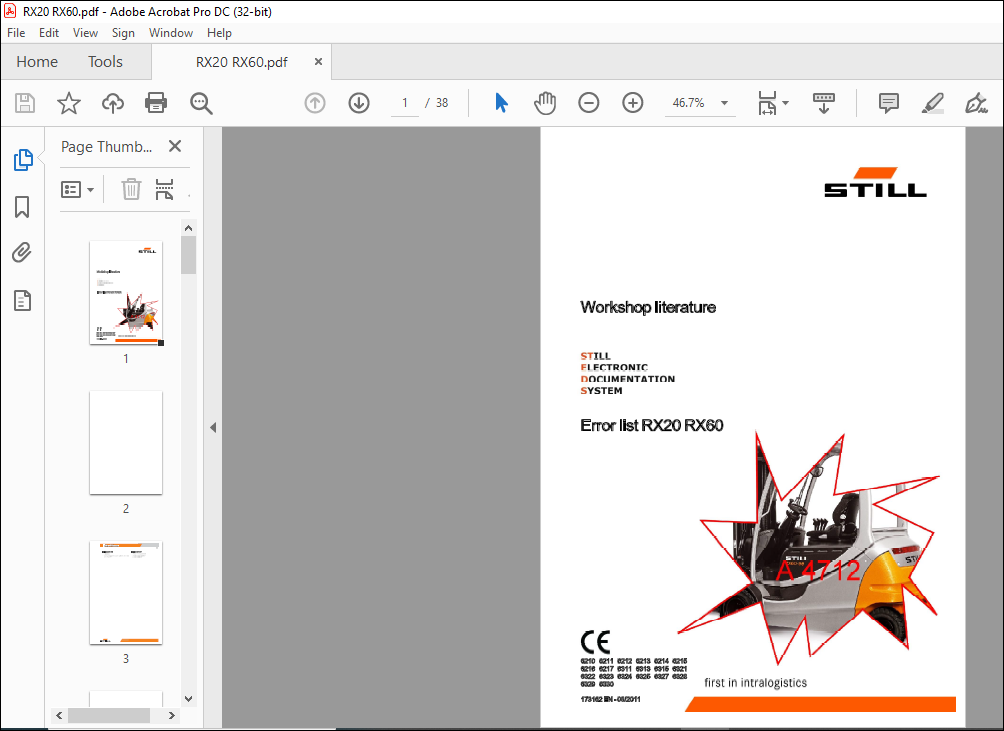Switch to the Home tab

coord(37,61)
